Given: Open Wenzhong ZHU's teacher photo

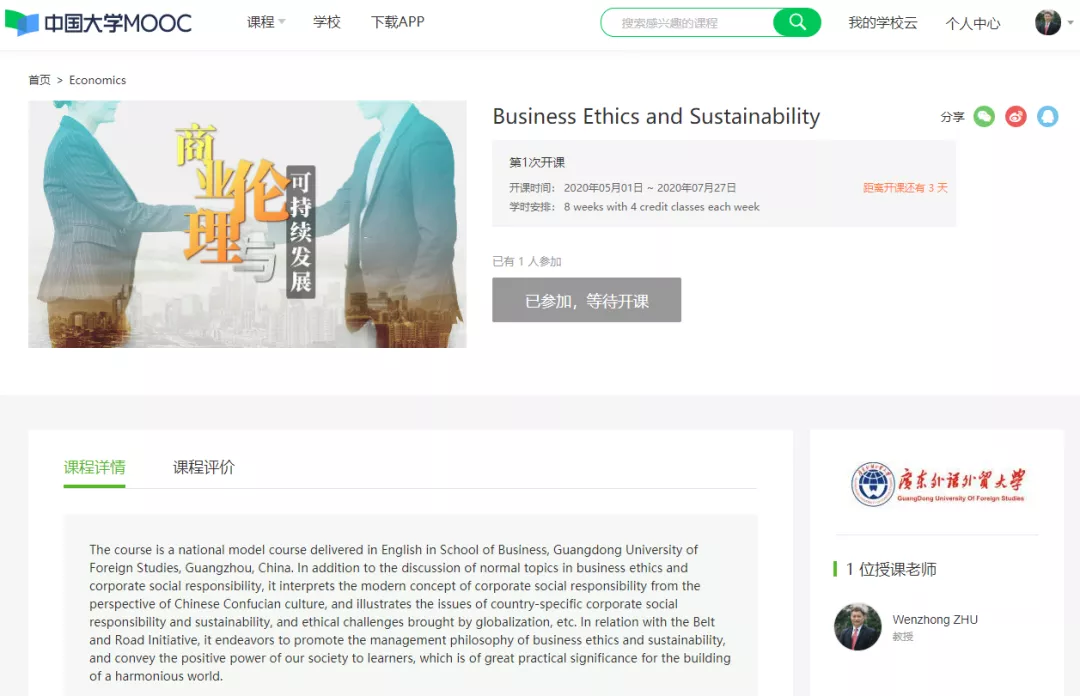Looking at the screenshot, I should click(857, 627).
